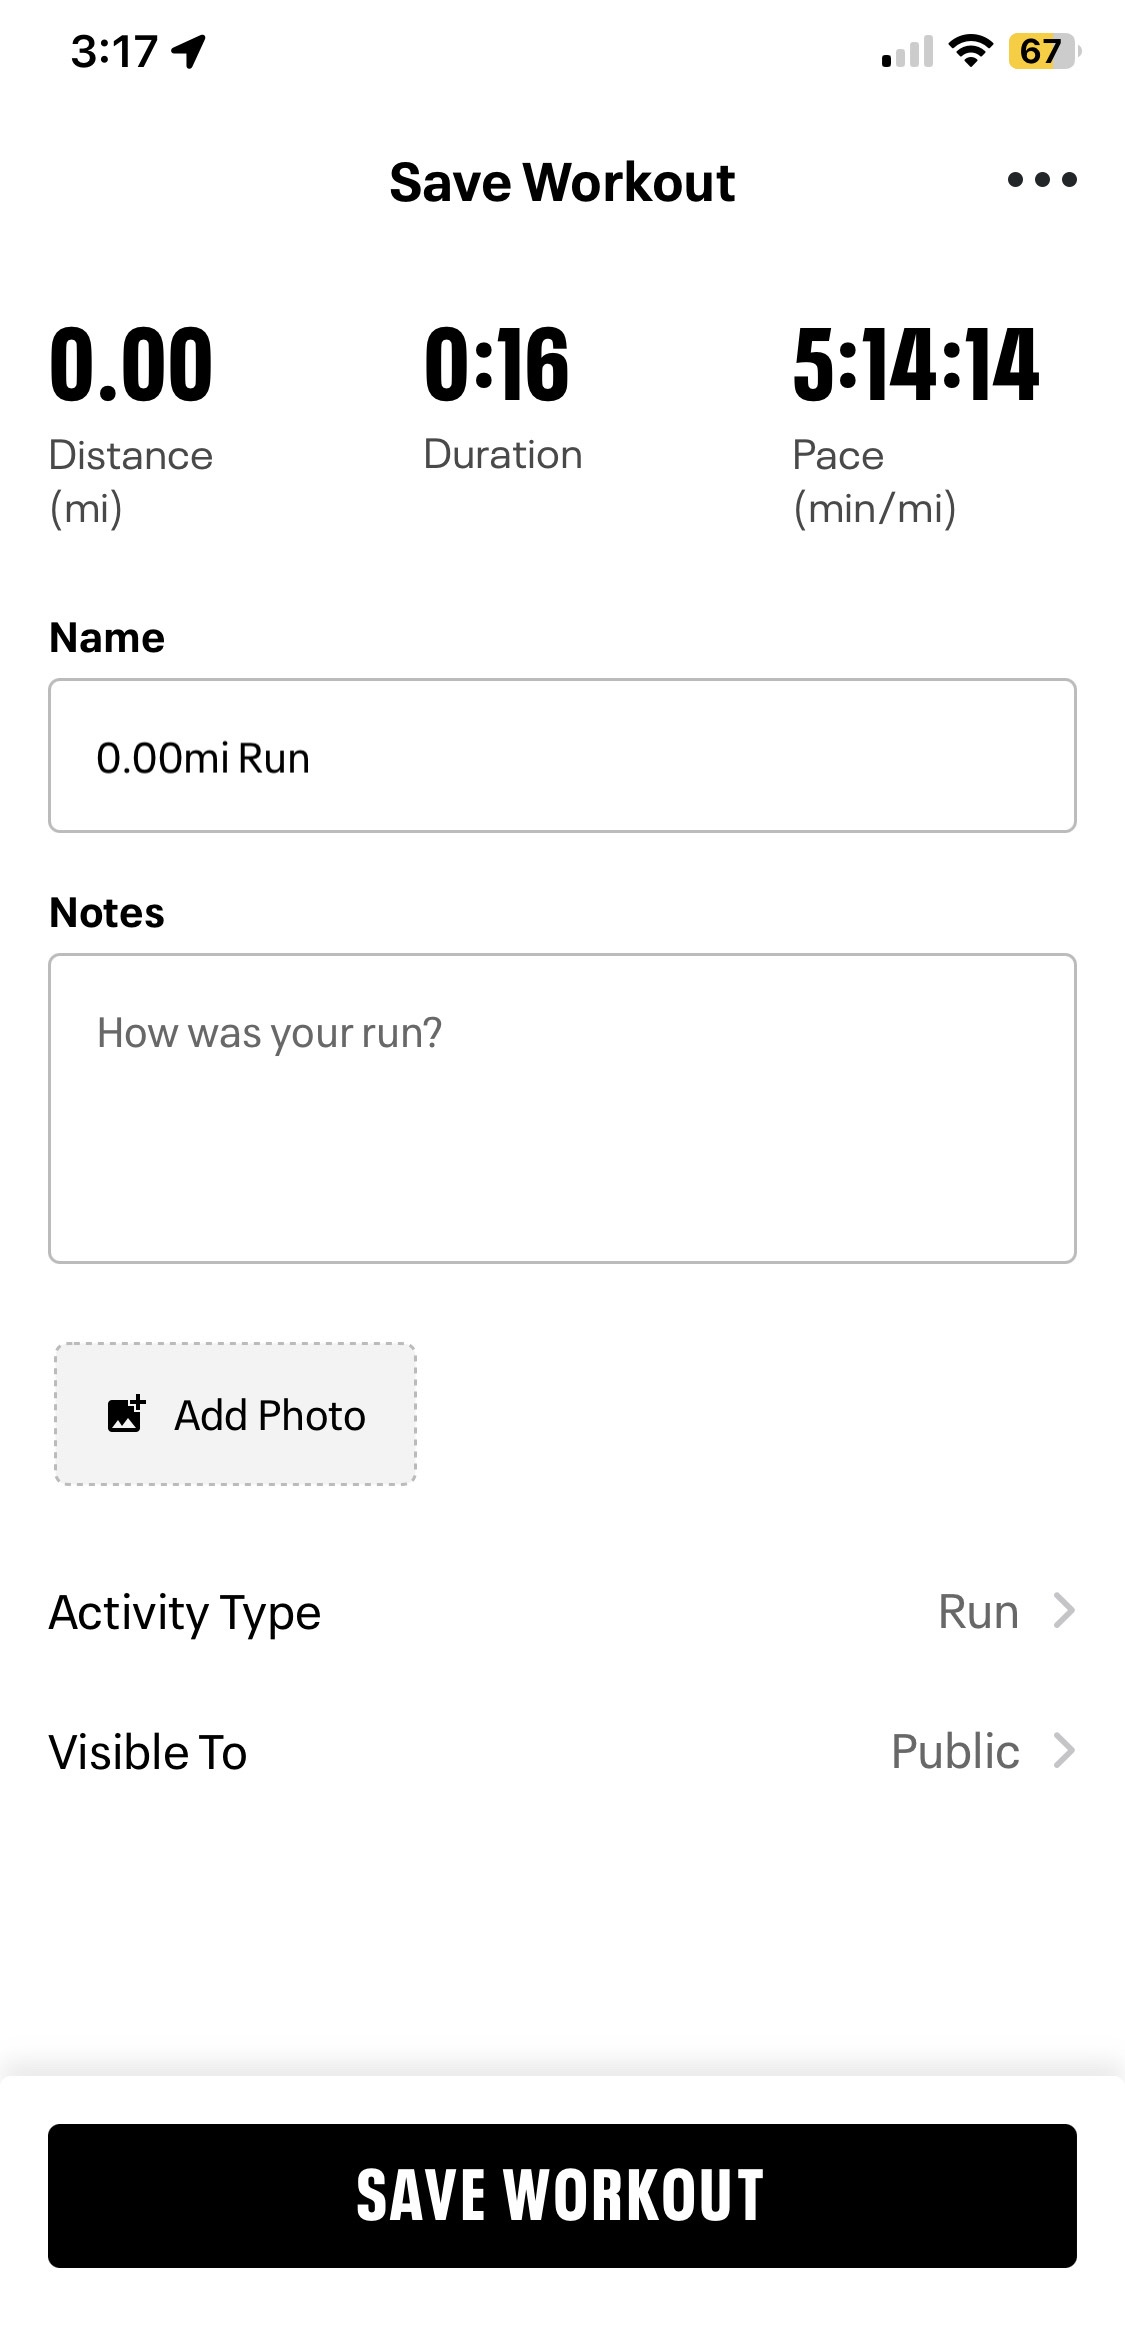Focus the Notes text area

tap(562, 1108)
